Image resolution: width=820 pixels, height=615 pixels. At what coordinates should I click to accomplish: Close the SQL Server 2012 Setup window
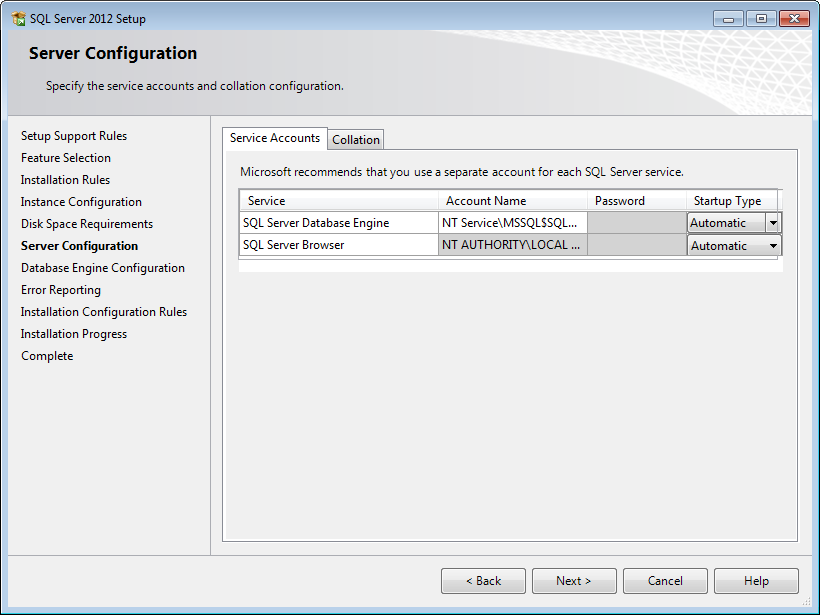(794, 19)
